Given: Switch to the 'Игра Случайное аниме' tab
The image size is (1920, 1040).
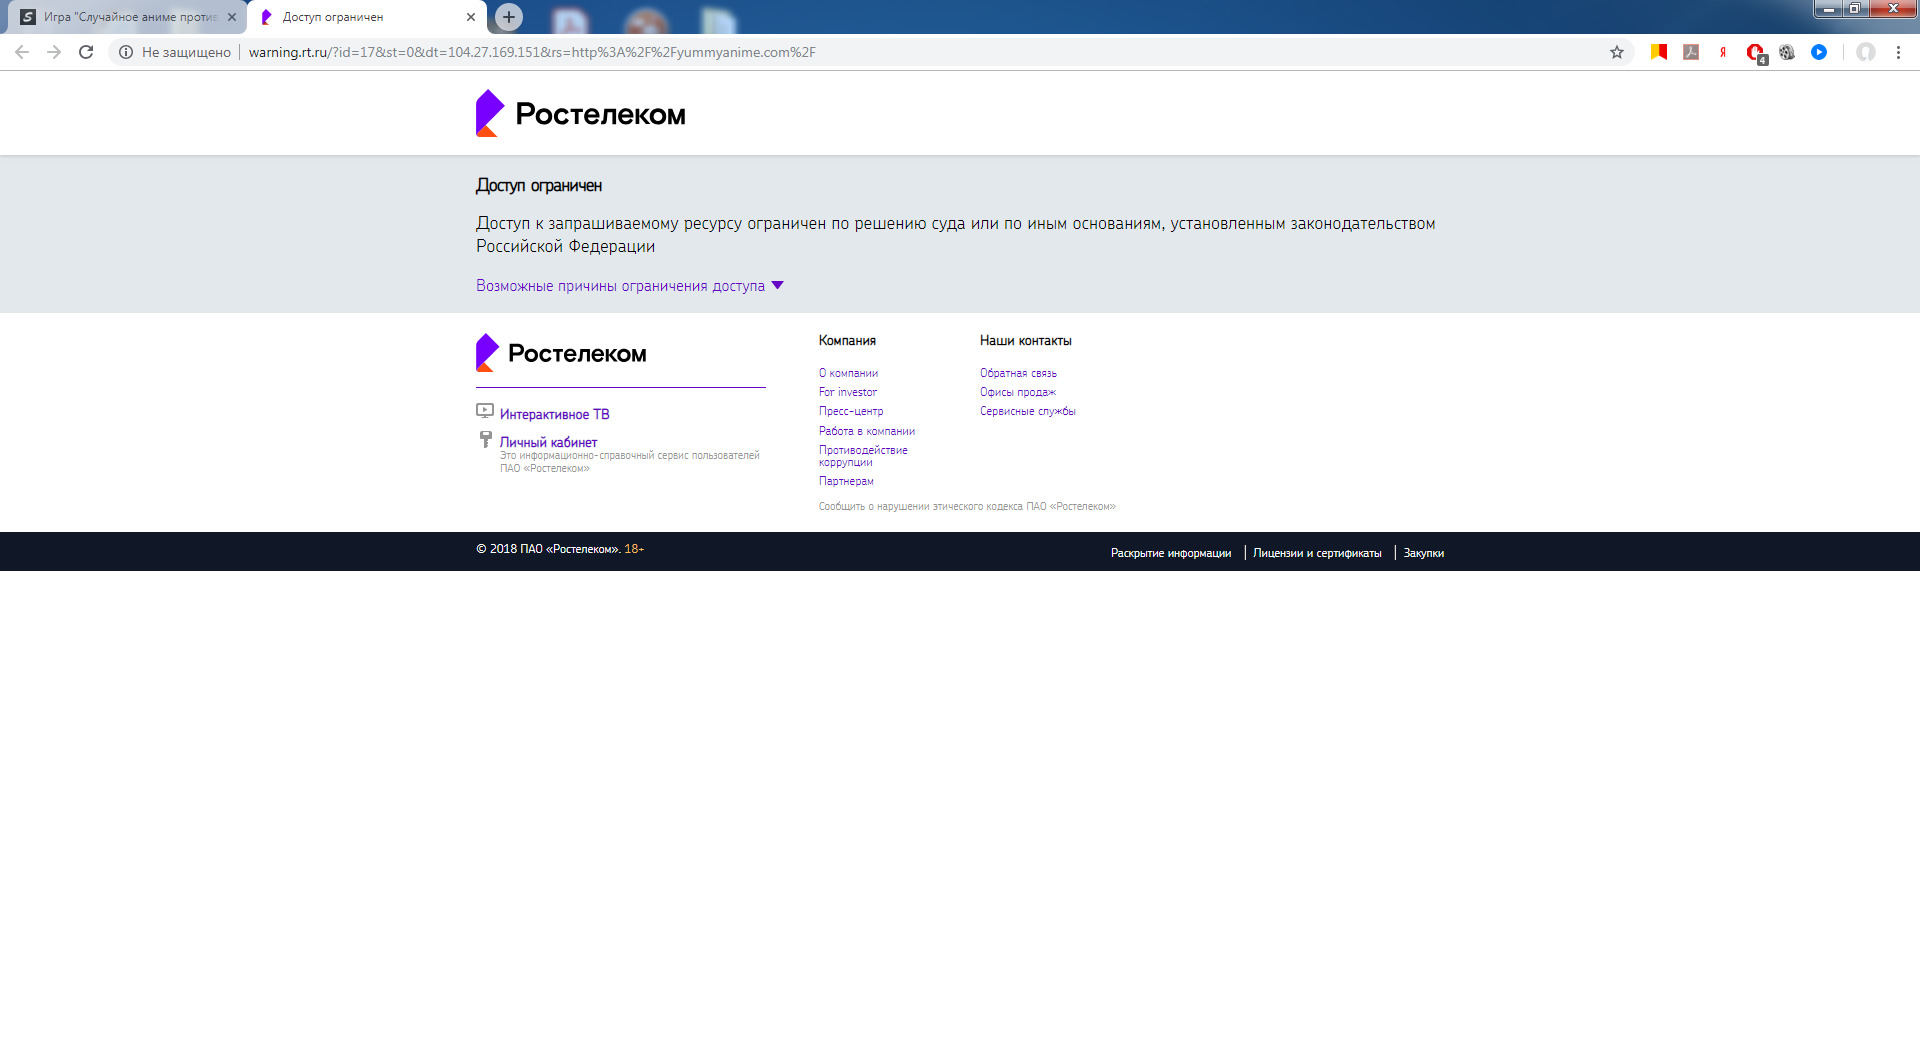Looking at the screenshot, I should [x=128, y=17].
